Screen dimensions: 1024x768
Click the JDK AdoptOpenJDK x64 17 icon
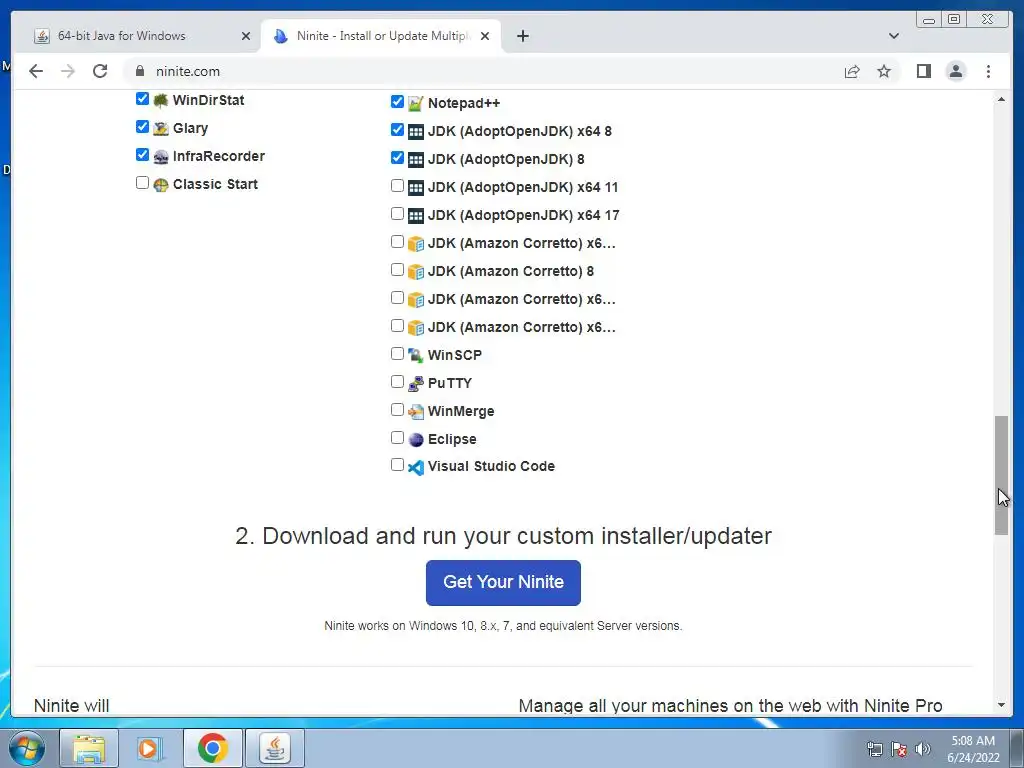coord(416,216)
